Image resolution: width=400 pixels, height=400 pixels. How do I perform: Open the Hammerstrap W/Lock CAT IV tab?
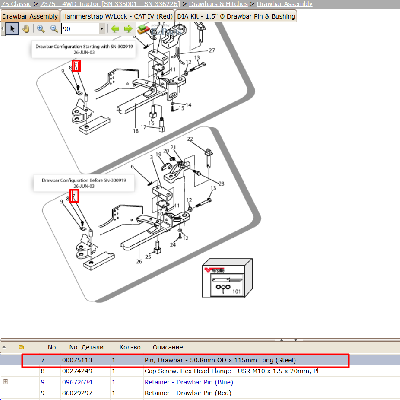point(118,16)
